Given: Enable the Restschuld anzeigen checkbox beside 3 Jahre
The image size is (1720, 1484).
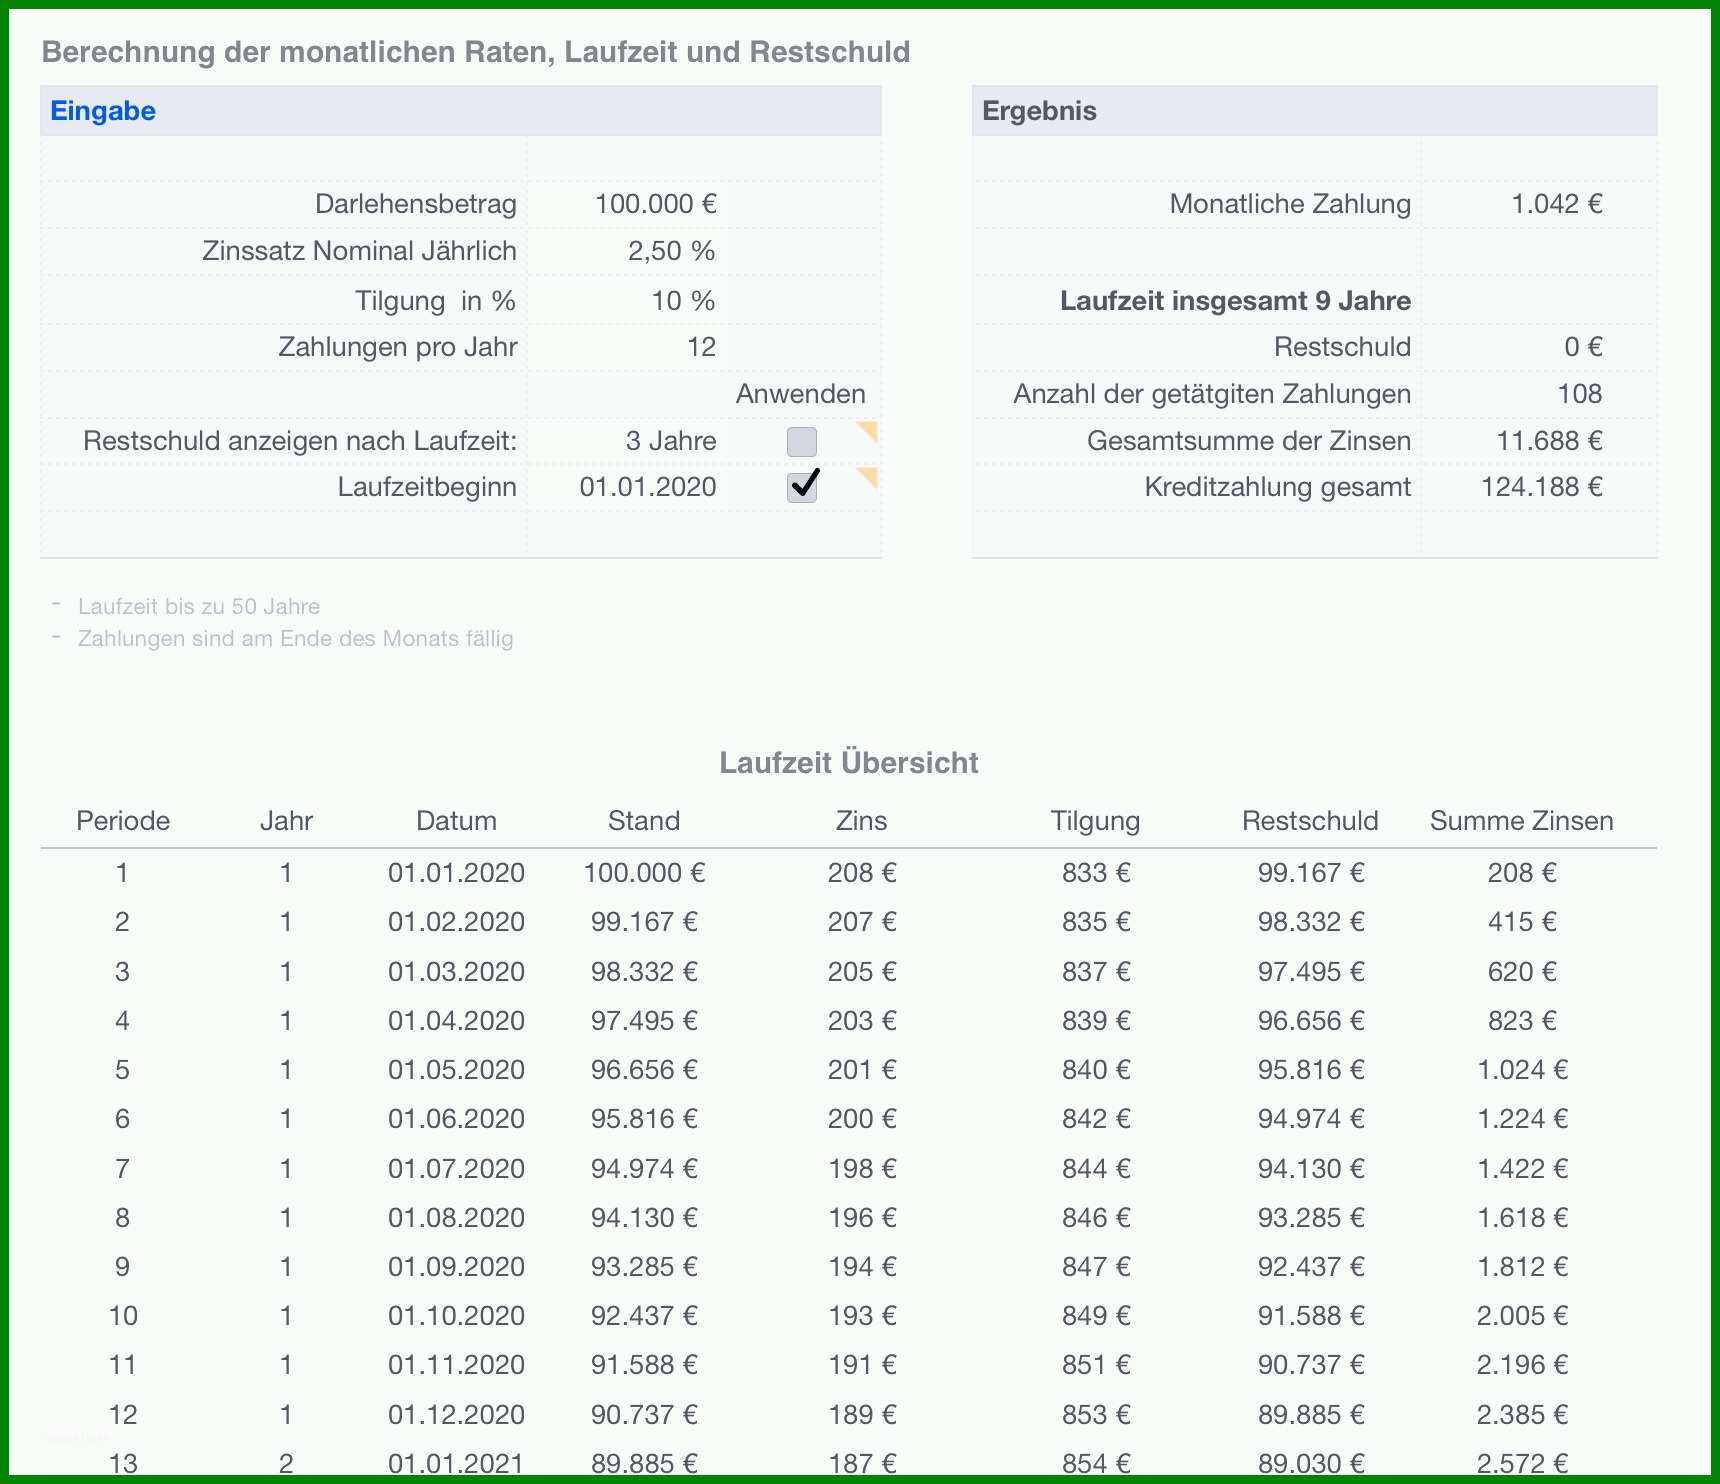Looking at the screenshot, I should [801, 441].
